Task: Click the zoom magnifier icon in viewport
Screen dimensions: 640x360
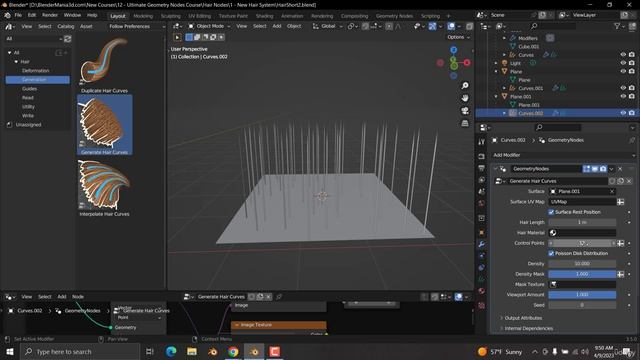Action: (x=465, y=85)
